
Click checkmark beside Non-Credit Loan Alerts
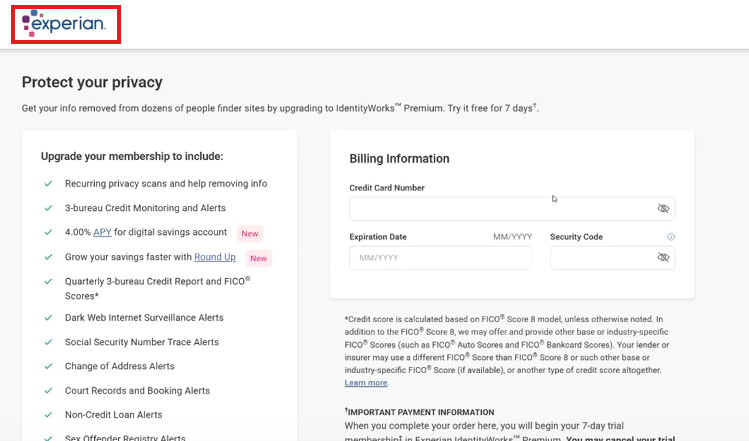pyautogui.click(x=48, y=415)
